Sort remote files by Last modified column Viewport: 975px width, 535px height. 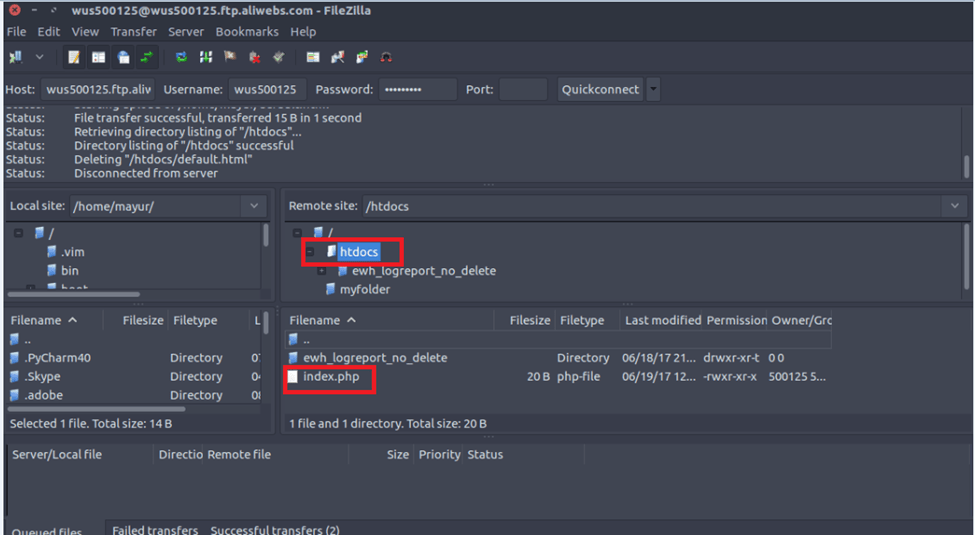tap(662, 320)
